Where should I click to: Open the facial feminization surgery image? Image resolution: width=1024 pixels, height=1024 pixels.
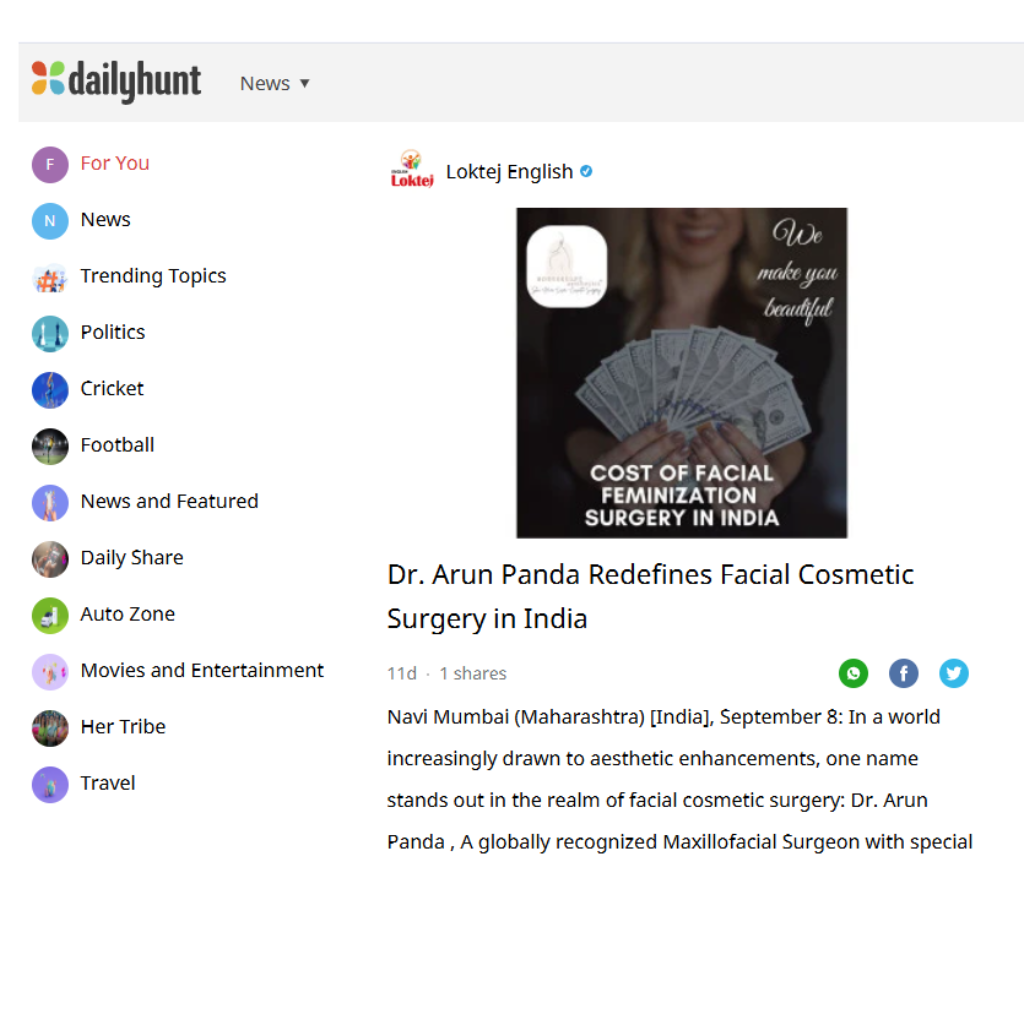(x=682, y=373)
